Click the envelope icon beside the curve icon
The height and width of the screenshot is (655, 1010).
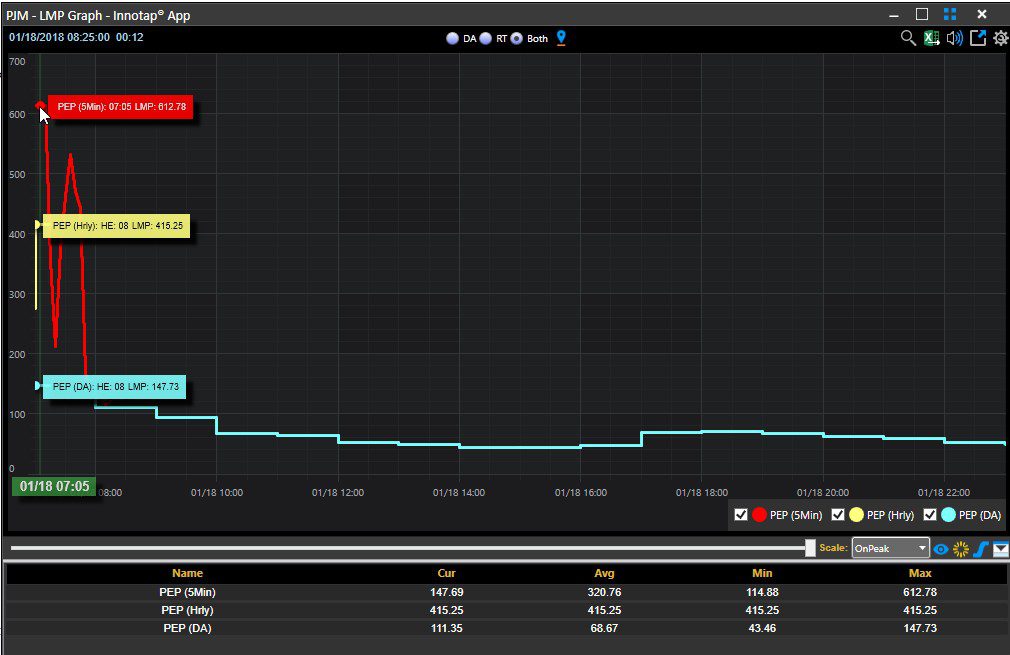(x=1000, y=549)
